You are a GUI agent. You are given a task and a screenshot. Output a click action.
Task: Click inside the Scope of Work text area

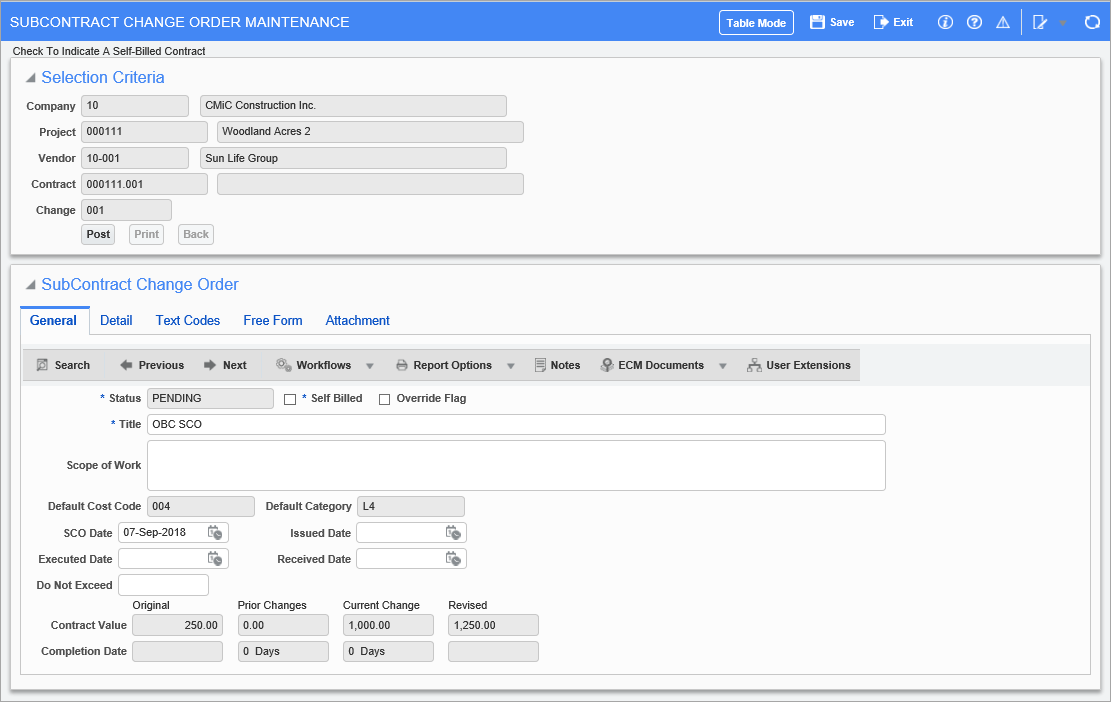516,465
